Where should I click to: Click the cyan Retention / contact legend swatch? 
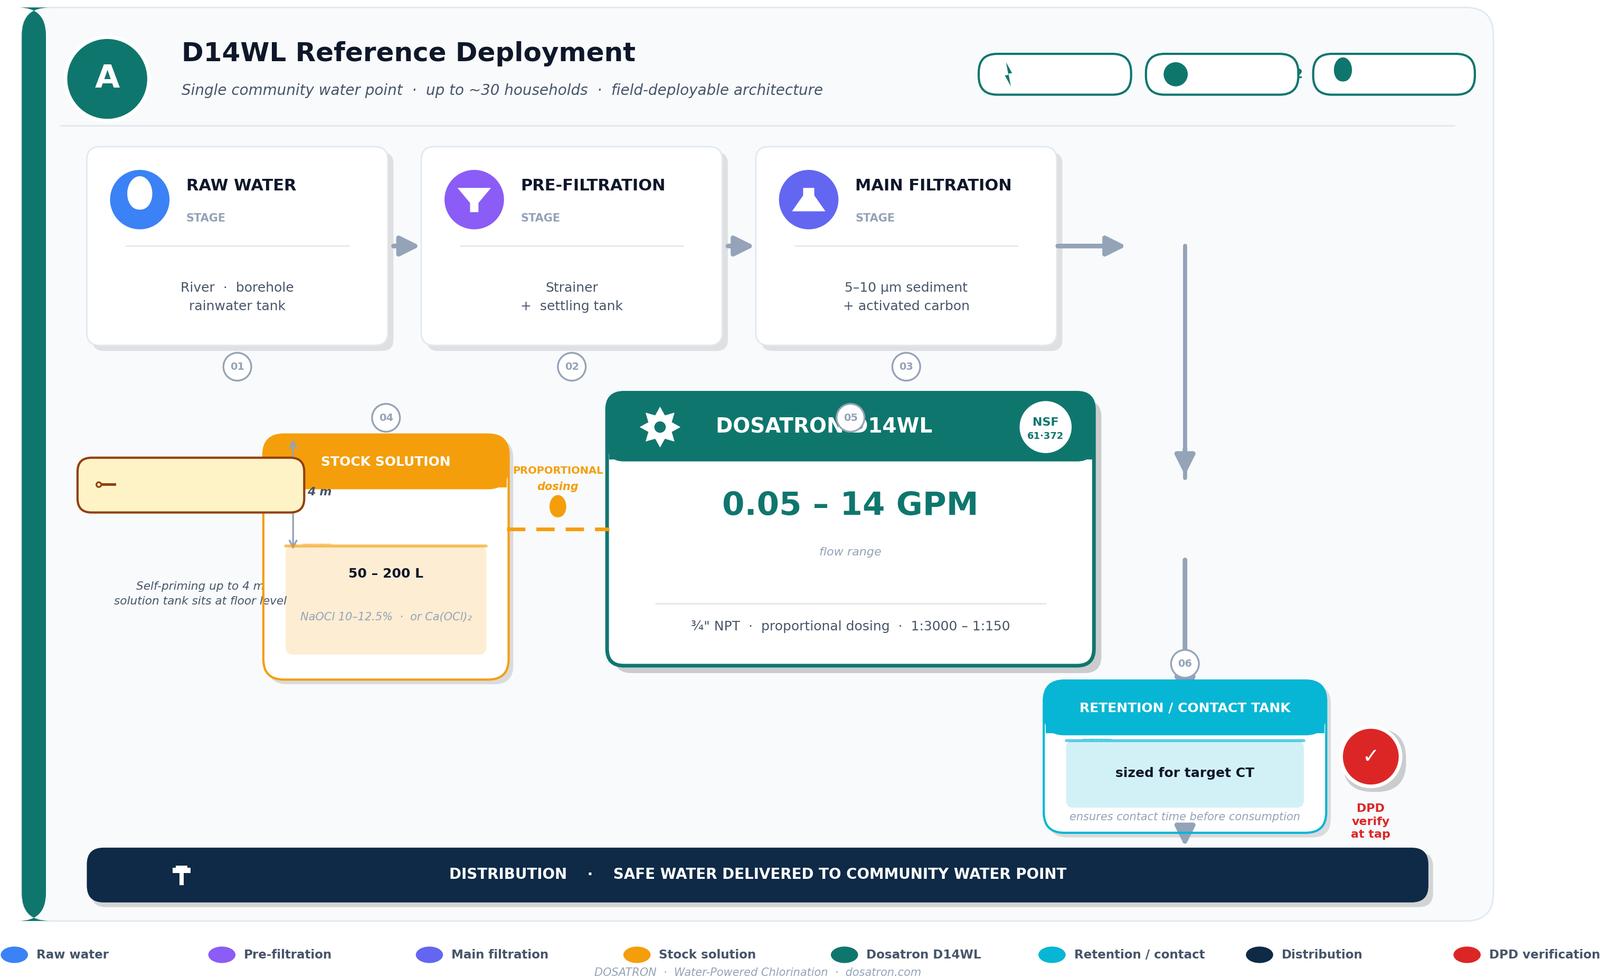(1052, 955)
